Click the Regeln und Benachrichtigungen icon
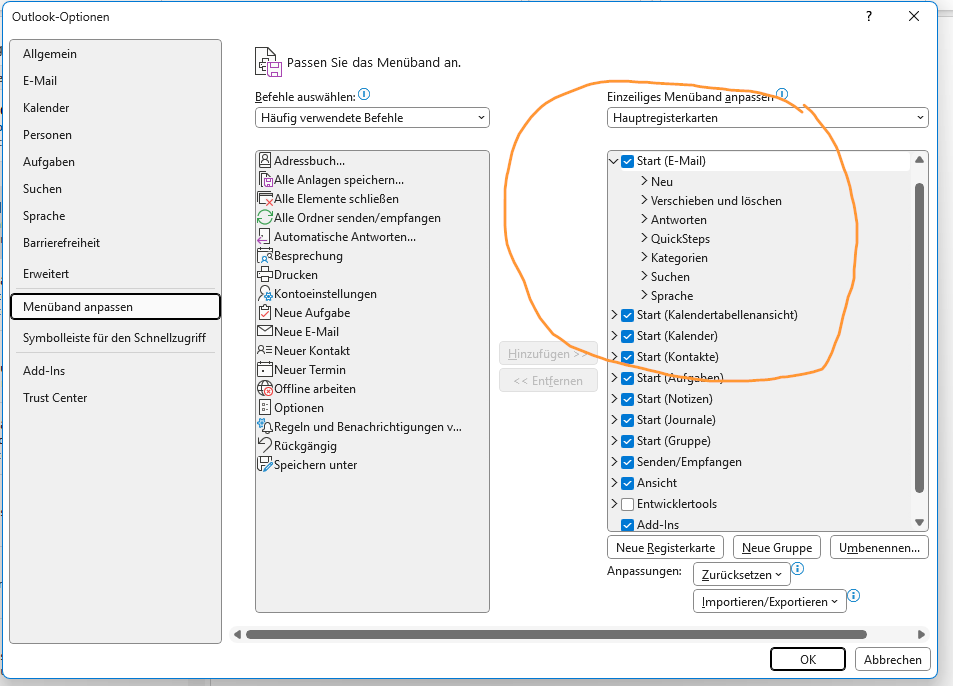 pos(265,426)
